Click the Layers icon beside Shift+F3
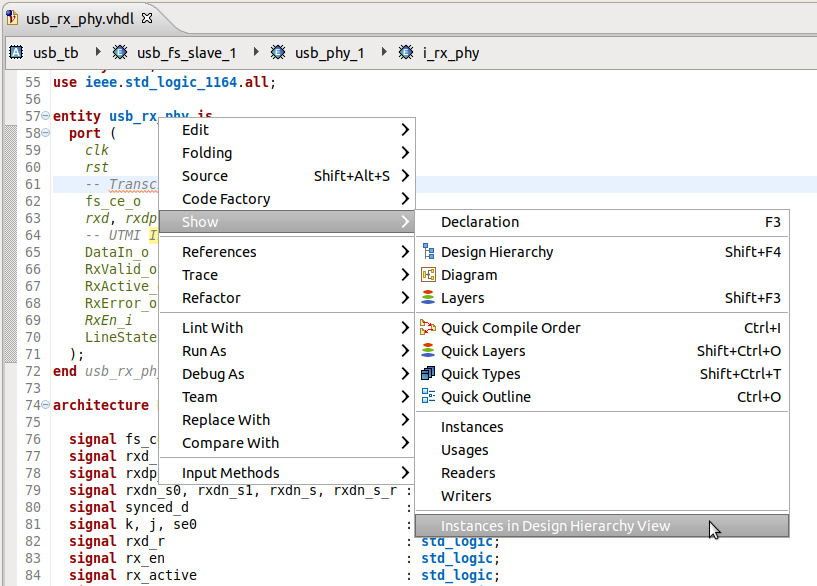The height and width of the screenshot is (586, 817). click(x=431, y=298)
